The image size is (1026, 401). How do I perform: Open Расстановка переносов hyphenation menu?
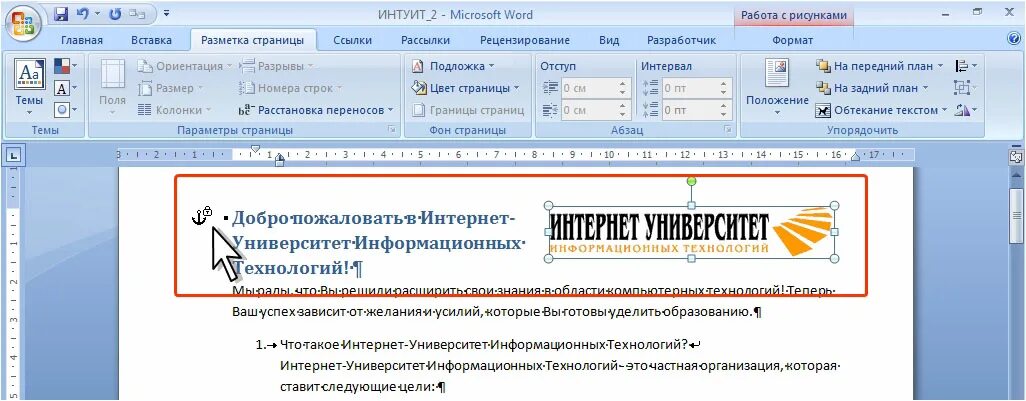(x=316, y=110)
